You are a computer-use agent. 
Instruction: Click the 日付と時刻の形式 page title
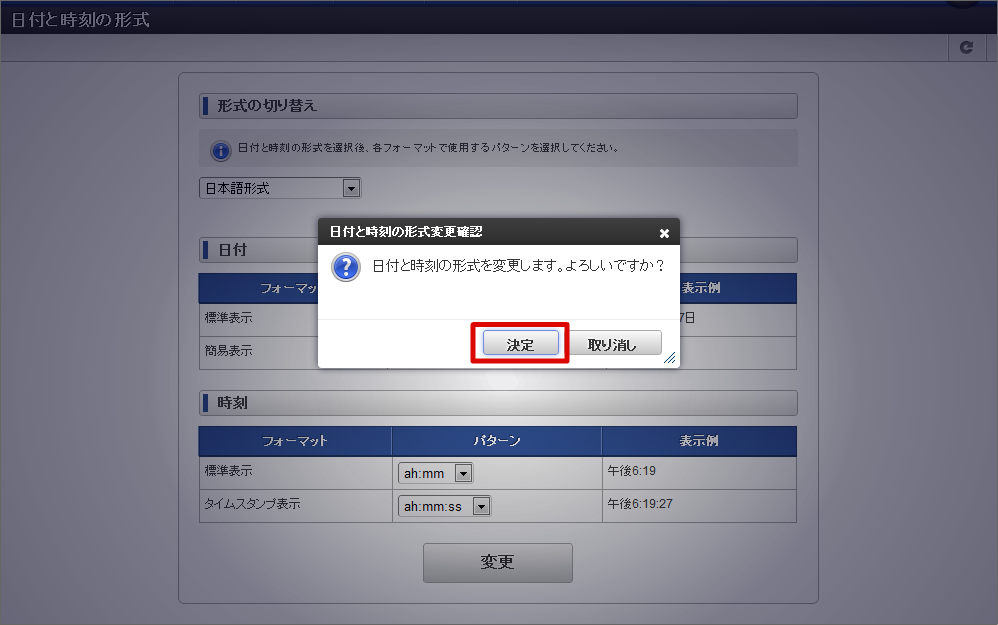click(x=80, y=20)
